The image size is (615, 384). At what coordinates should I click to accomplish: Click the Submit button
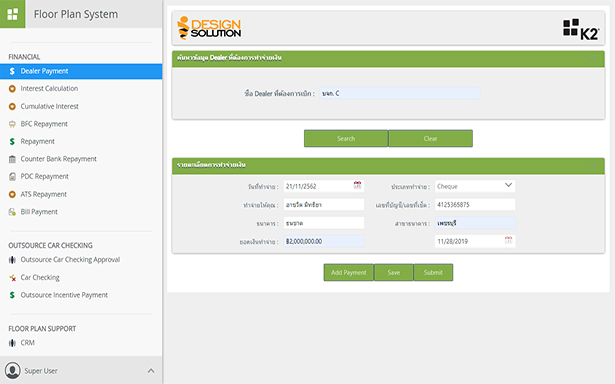coord(433,272)
